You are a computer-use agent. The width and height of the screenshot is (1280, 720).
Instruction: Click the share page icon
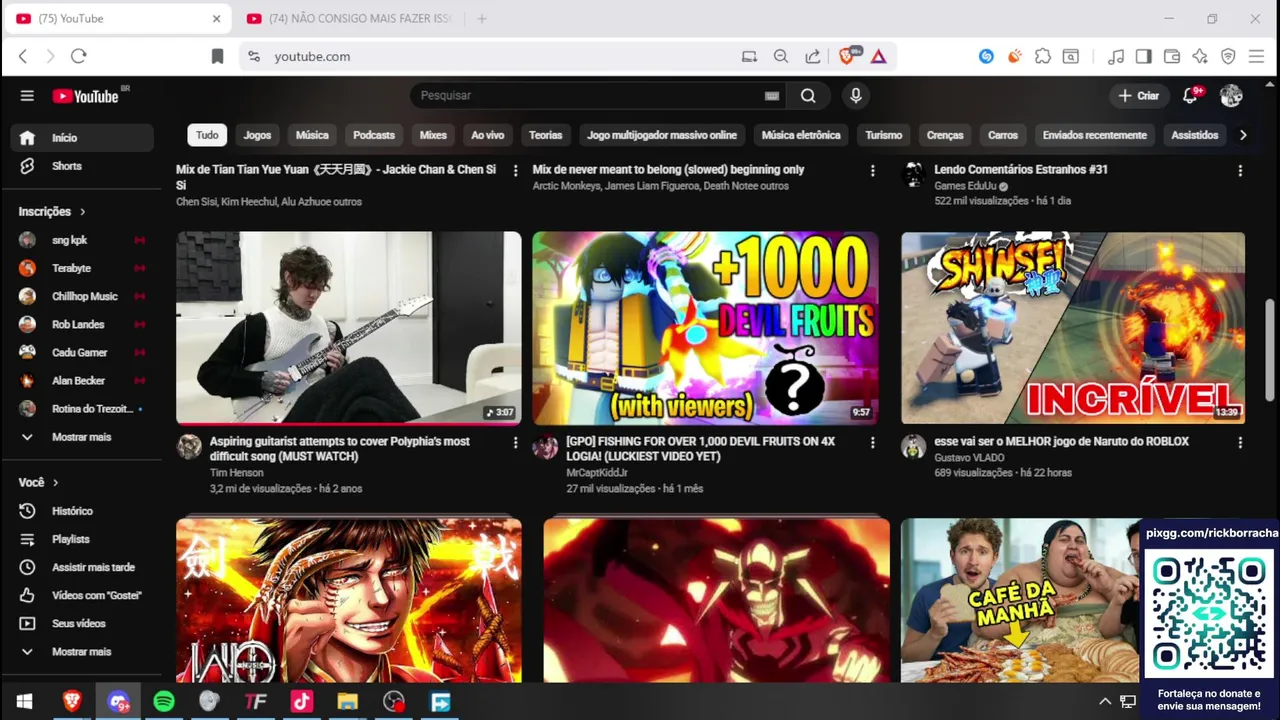[x=813, y=56]
